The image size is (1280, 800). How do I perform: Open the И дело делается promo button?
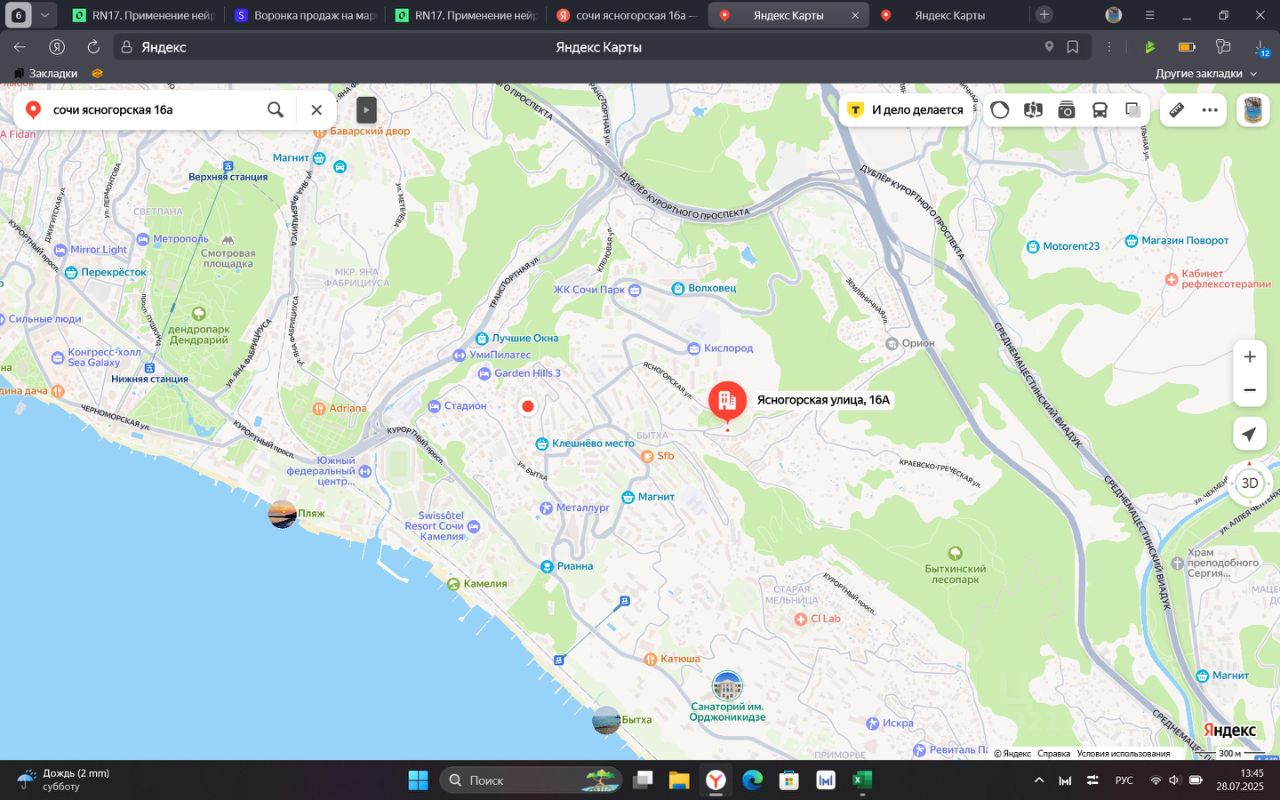point(906,110)
